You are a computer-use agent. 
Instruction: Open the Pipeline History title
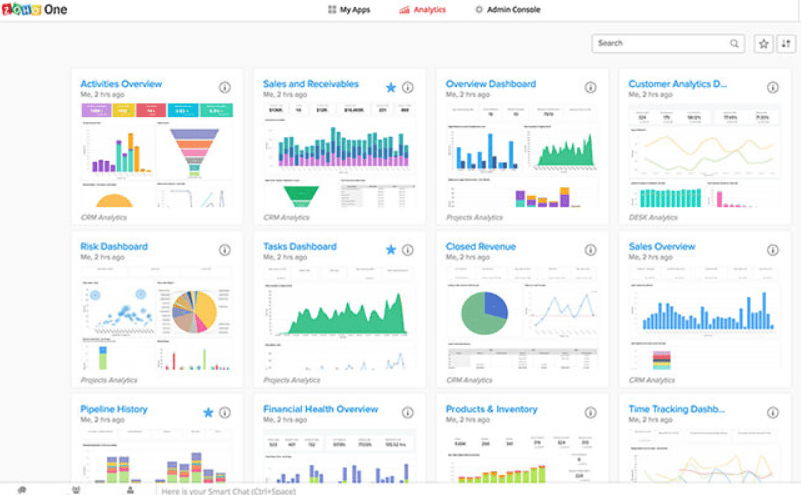pos(114,409)
